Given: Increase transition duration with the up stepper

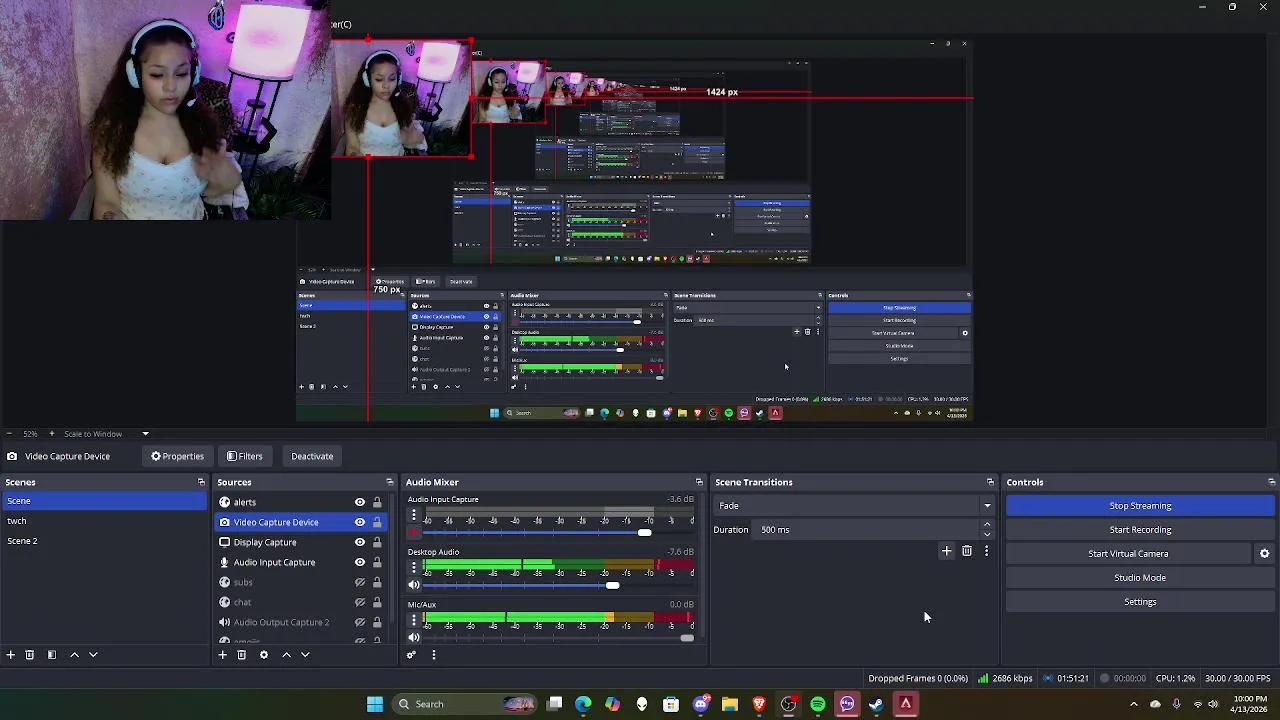Looking at the screenshot, I should tap(987, 524).
